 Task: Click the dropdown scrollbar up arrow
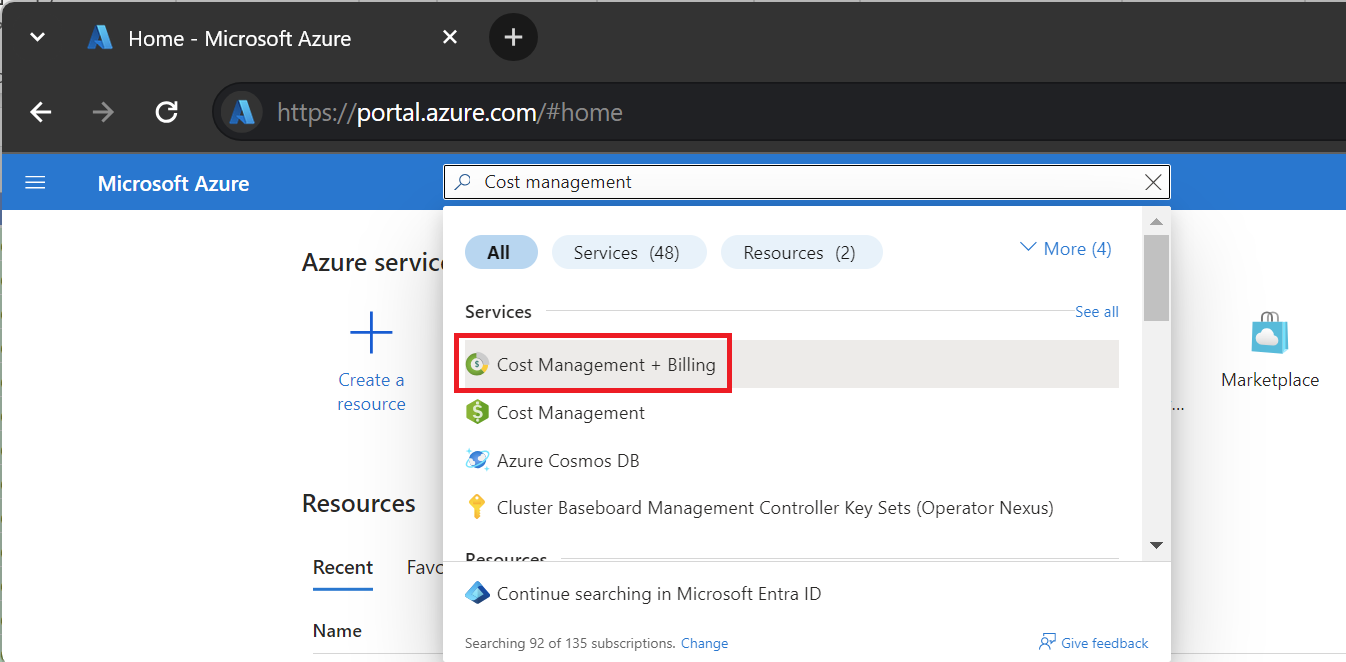(1156, 221)
